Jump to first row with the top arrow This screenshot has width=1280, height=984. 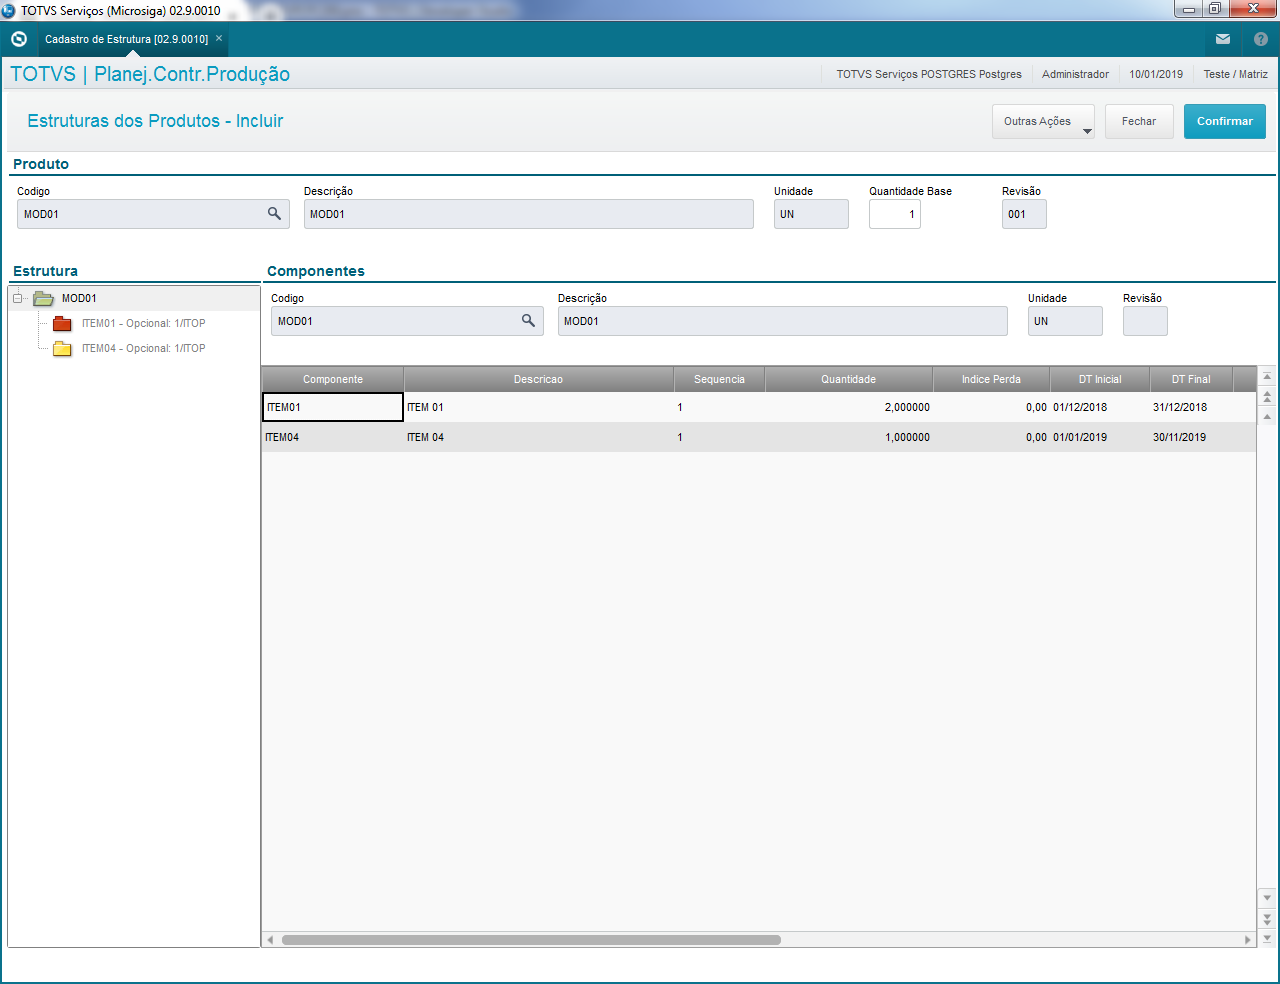pos(1267,377)
